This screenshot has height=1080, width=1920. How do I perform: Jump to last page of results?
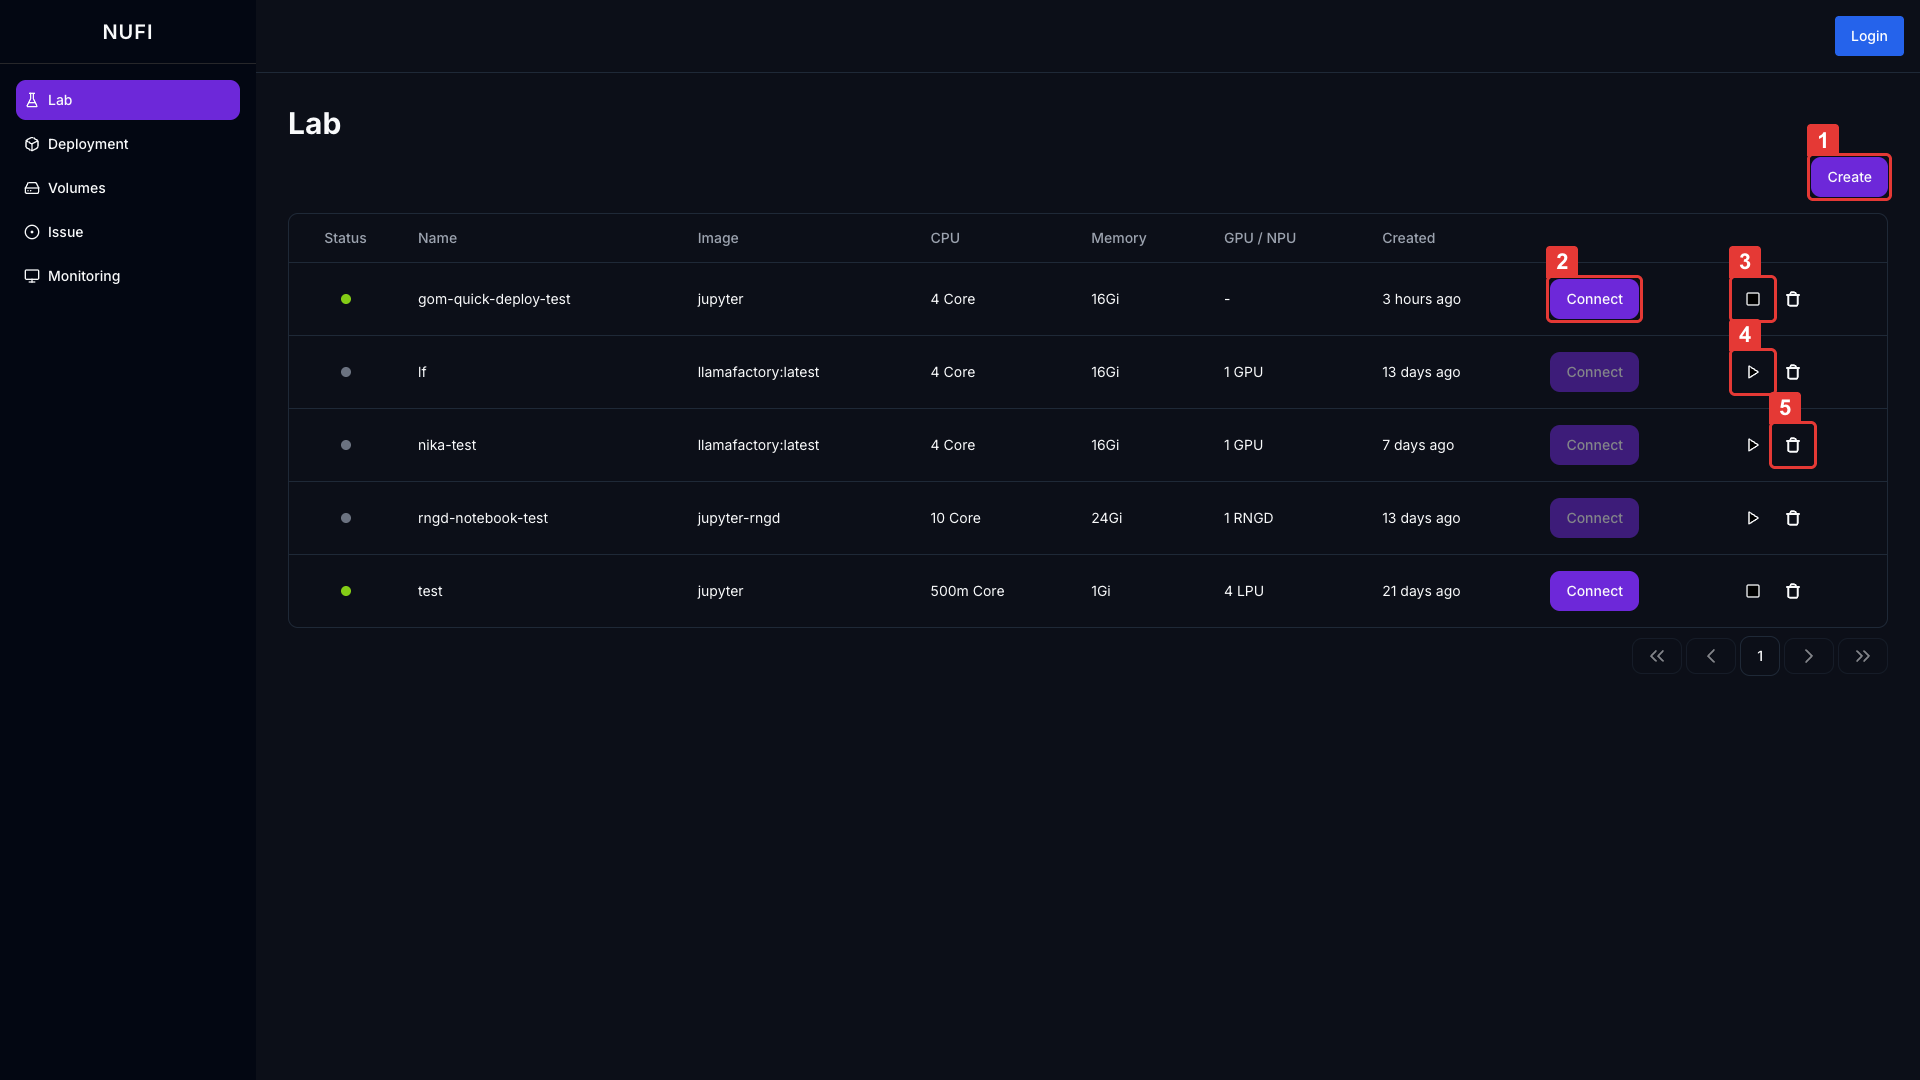point(1862,656)
